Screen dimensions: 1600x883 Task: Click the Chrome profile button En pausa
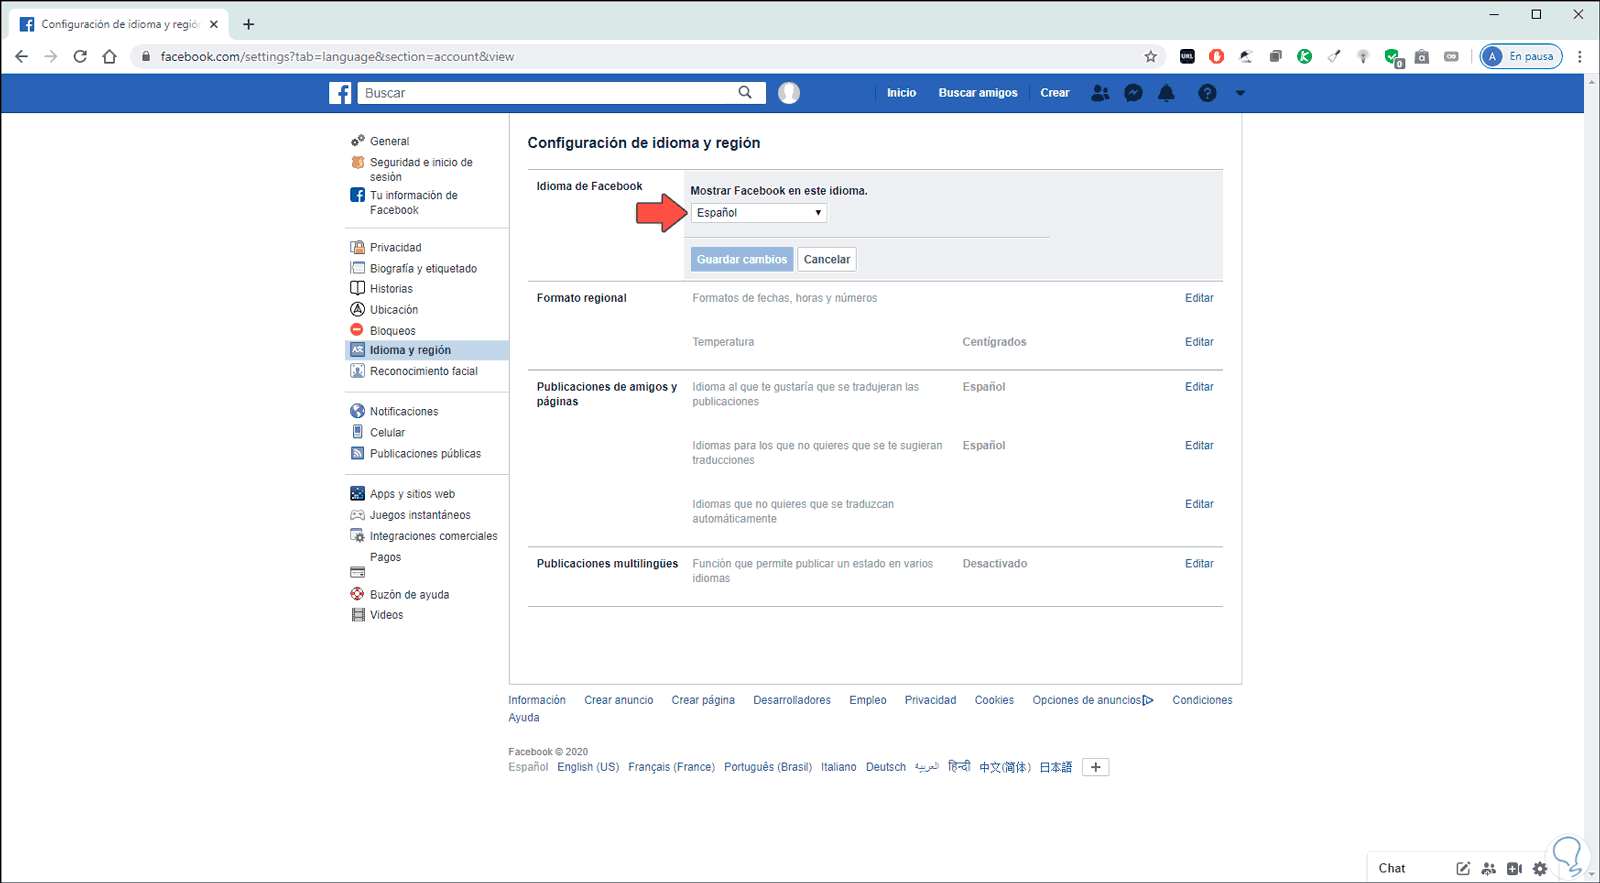[x=1521, y=56]
